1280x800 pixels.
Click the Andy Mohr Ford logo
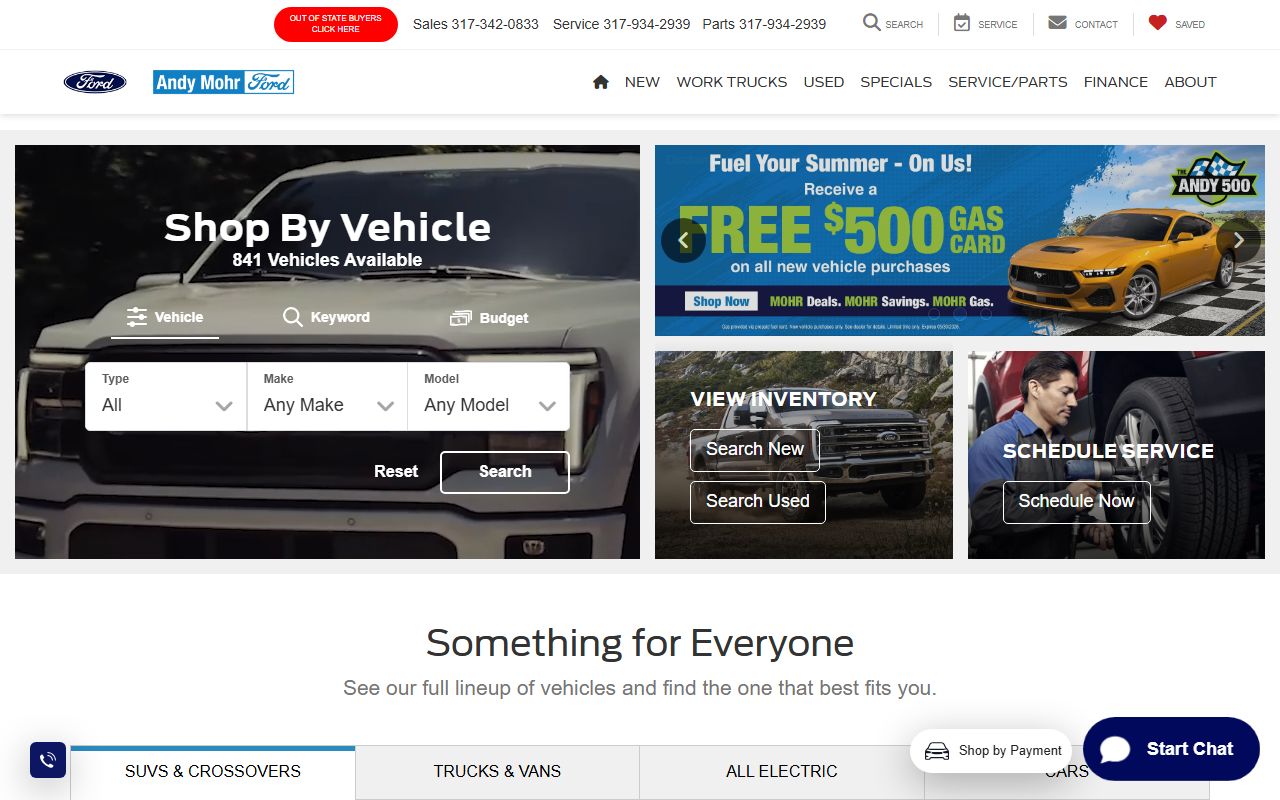pyautogui.click(x=223, y=82)
